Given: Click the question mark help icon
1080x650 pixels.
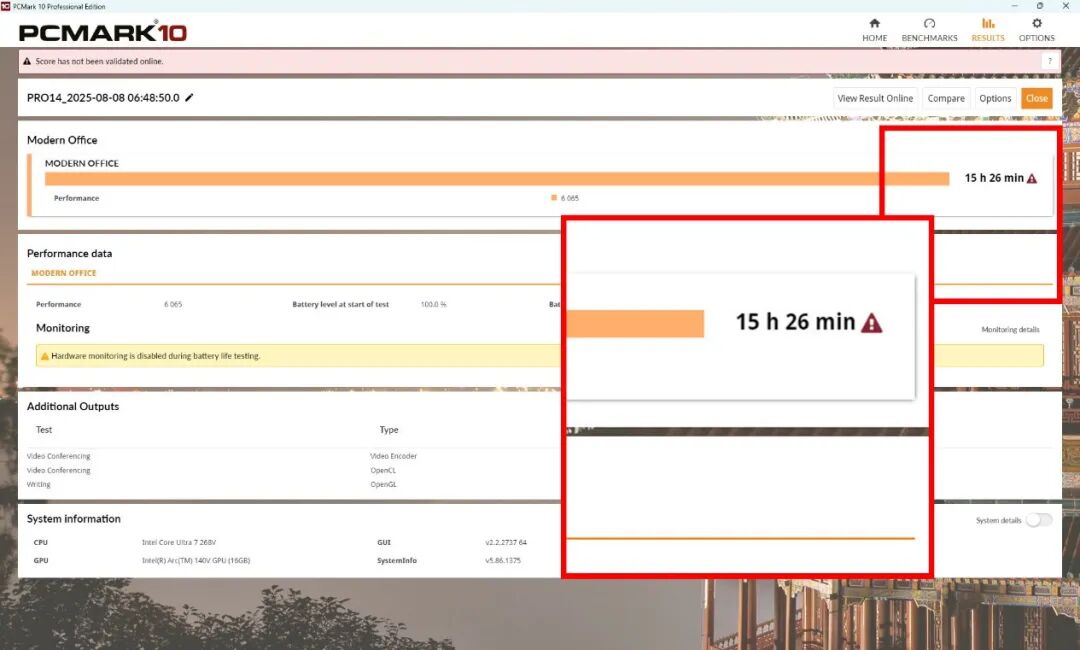Looking at the screenshot, I should pyautogui.click(x=1049, y=61).
